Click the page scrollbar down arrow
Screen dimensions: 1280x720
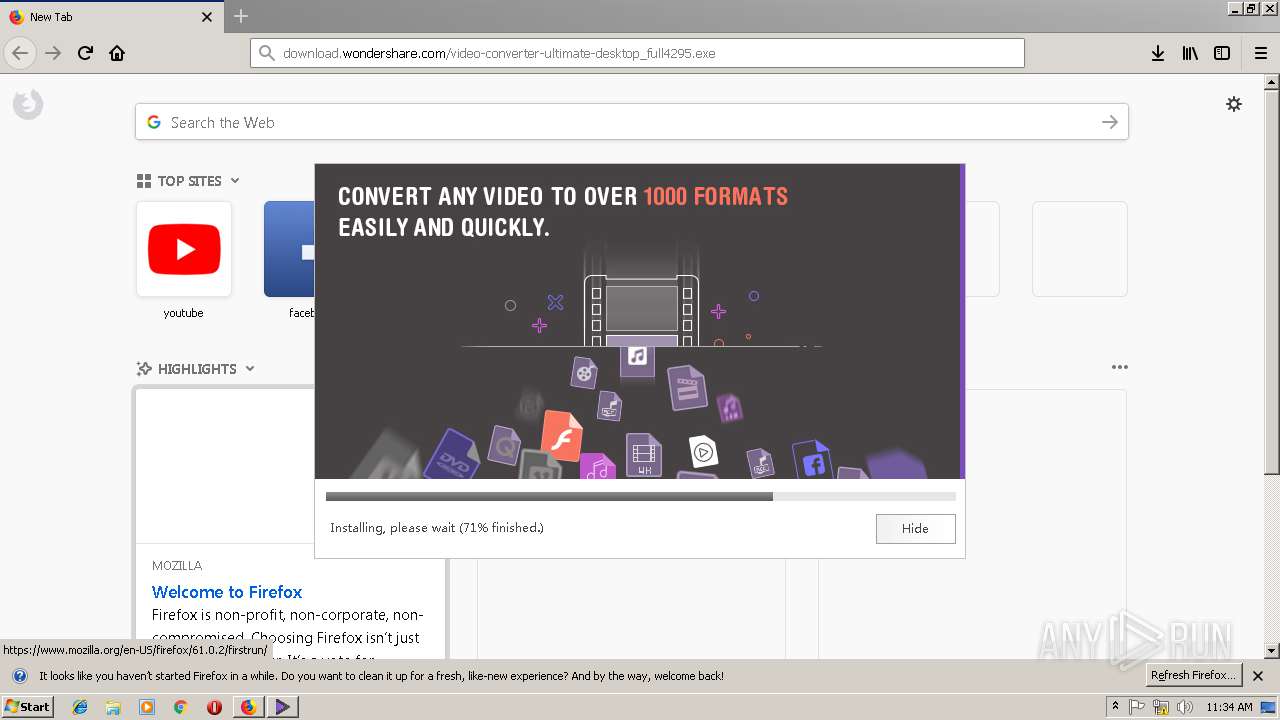coord(1271,651)
